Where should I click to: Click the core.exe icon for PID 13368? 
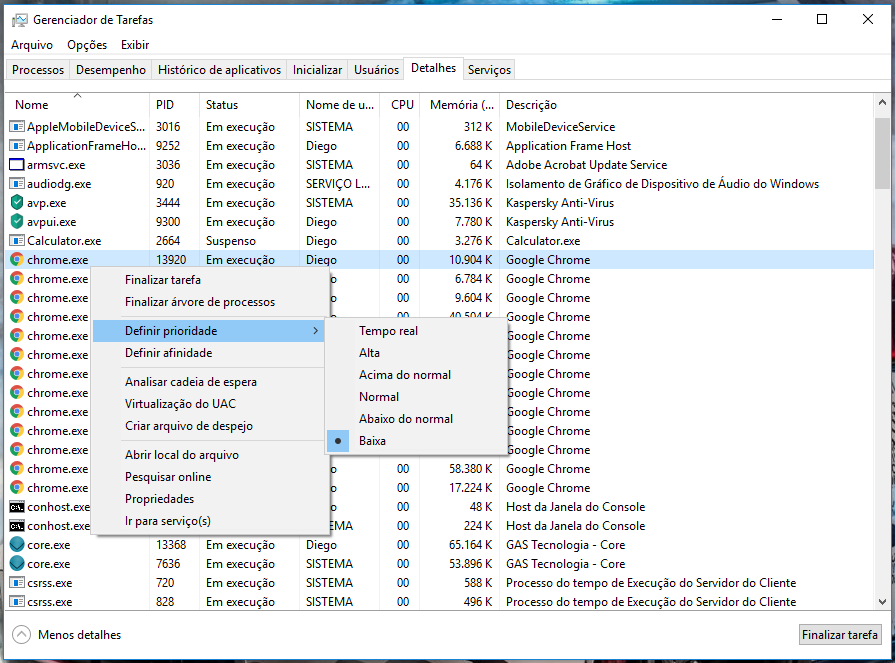(17, 545)
